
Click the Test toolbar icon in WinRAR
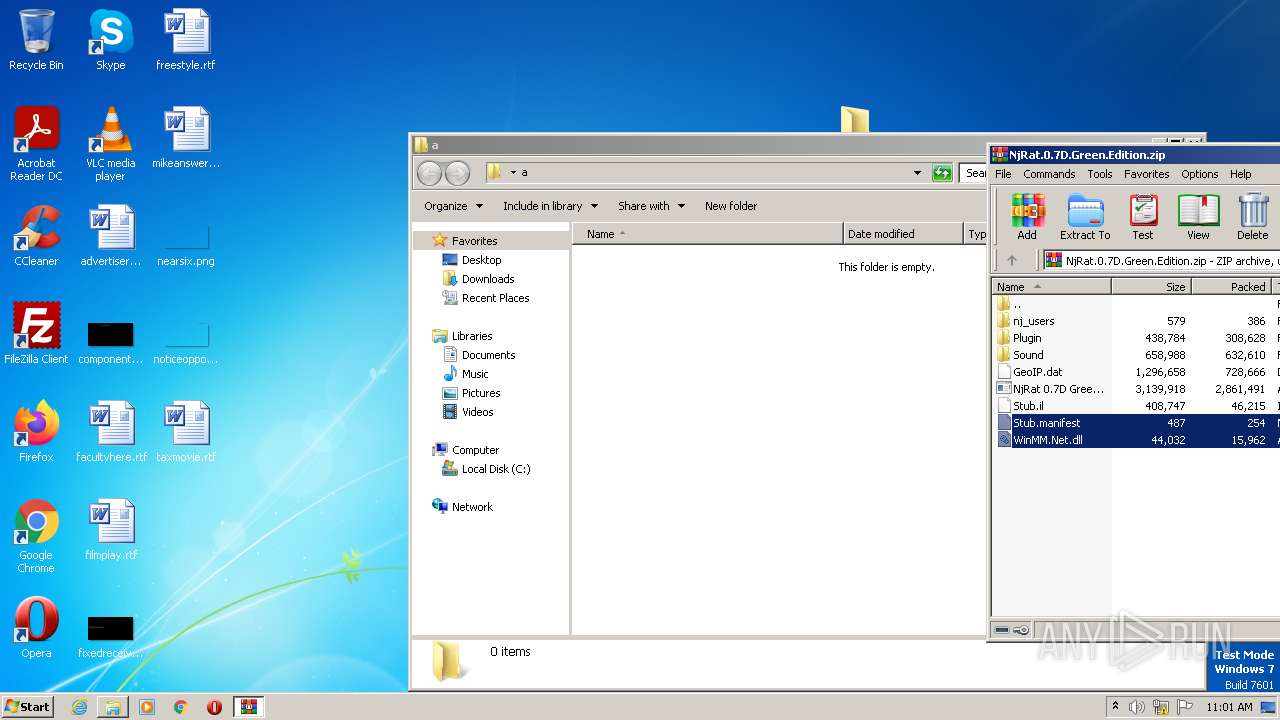1143,216
